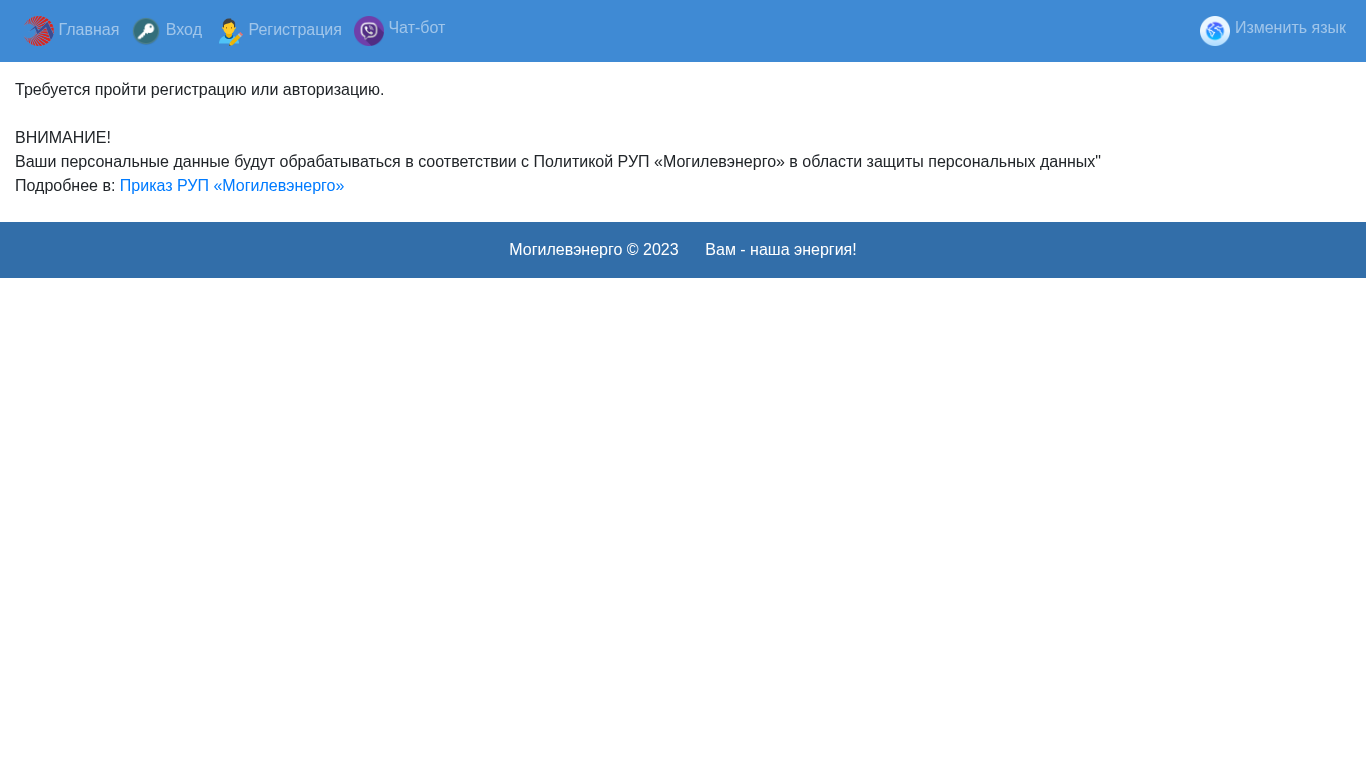1366x768 pixels.
Task: Click the key icon next to Вход
Action: pyautogui.click(x=146, y=31)
